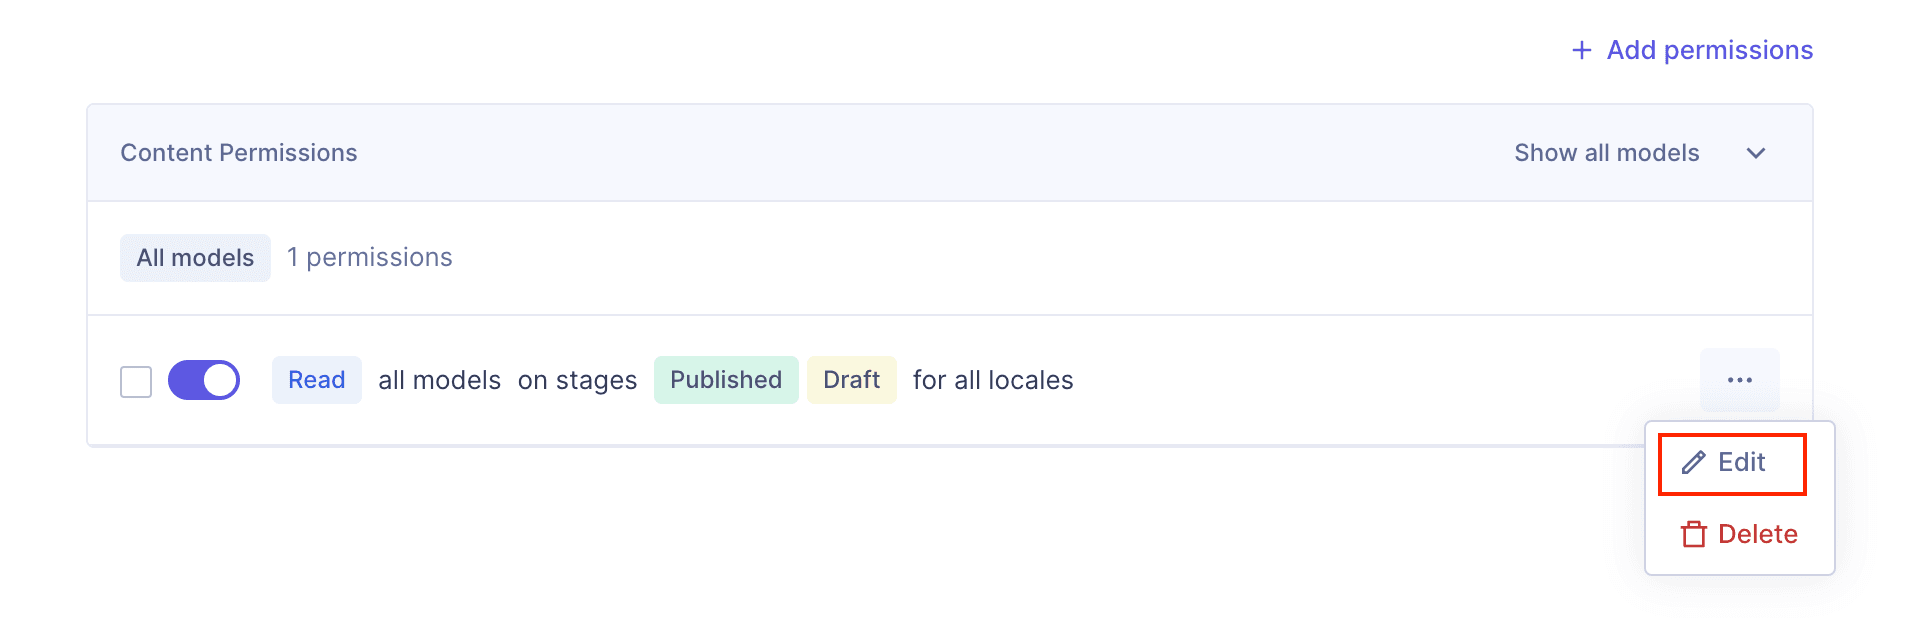Open the Show all models dropdown
Viewport: 1916px width, 632px height.
(x=1606, y=152)
